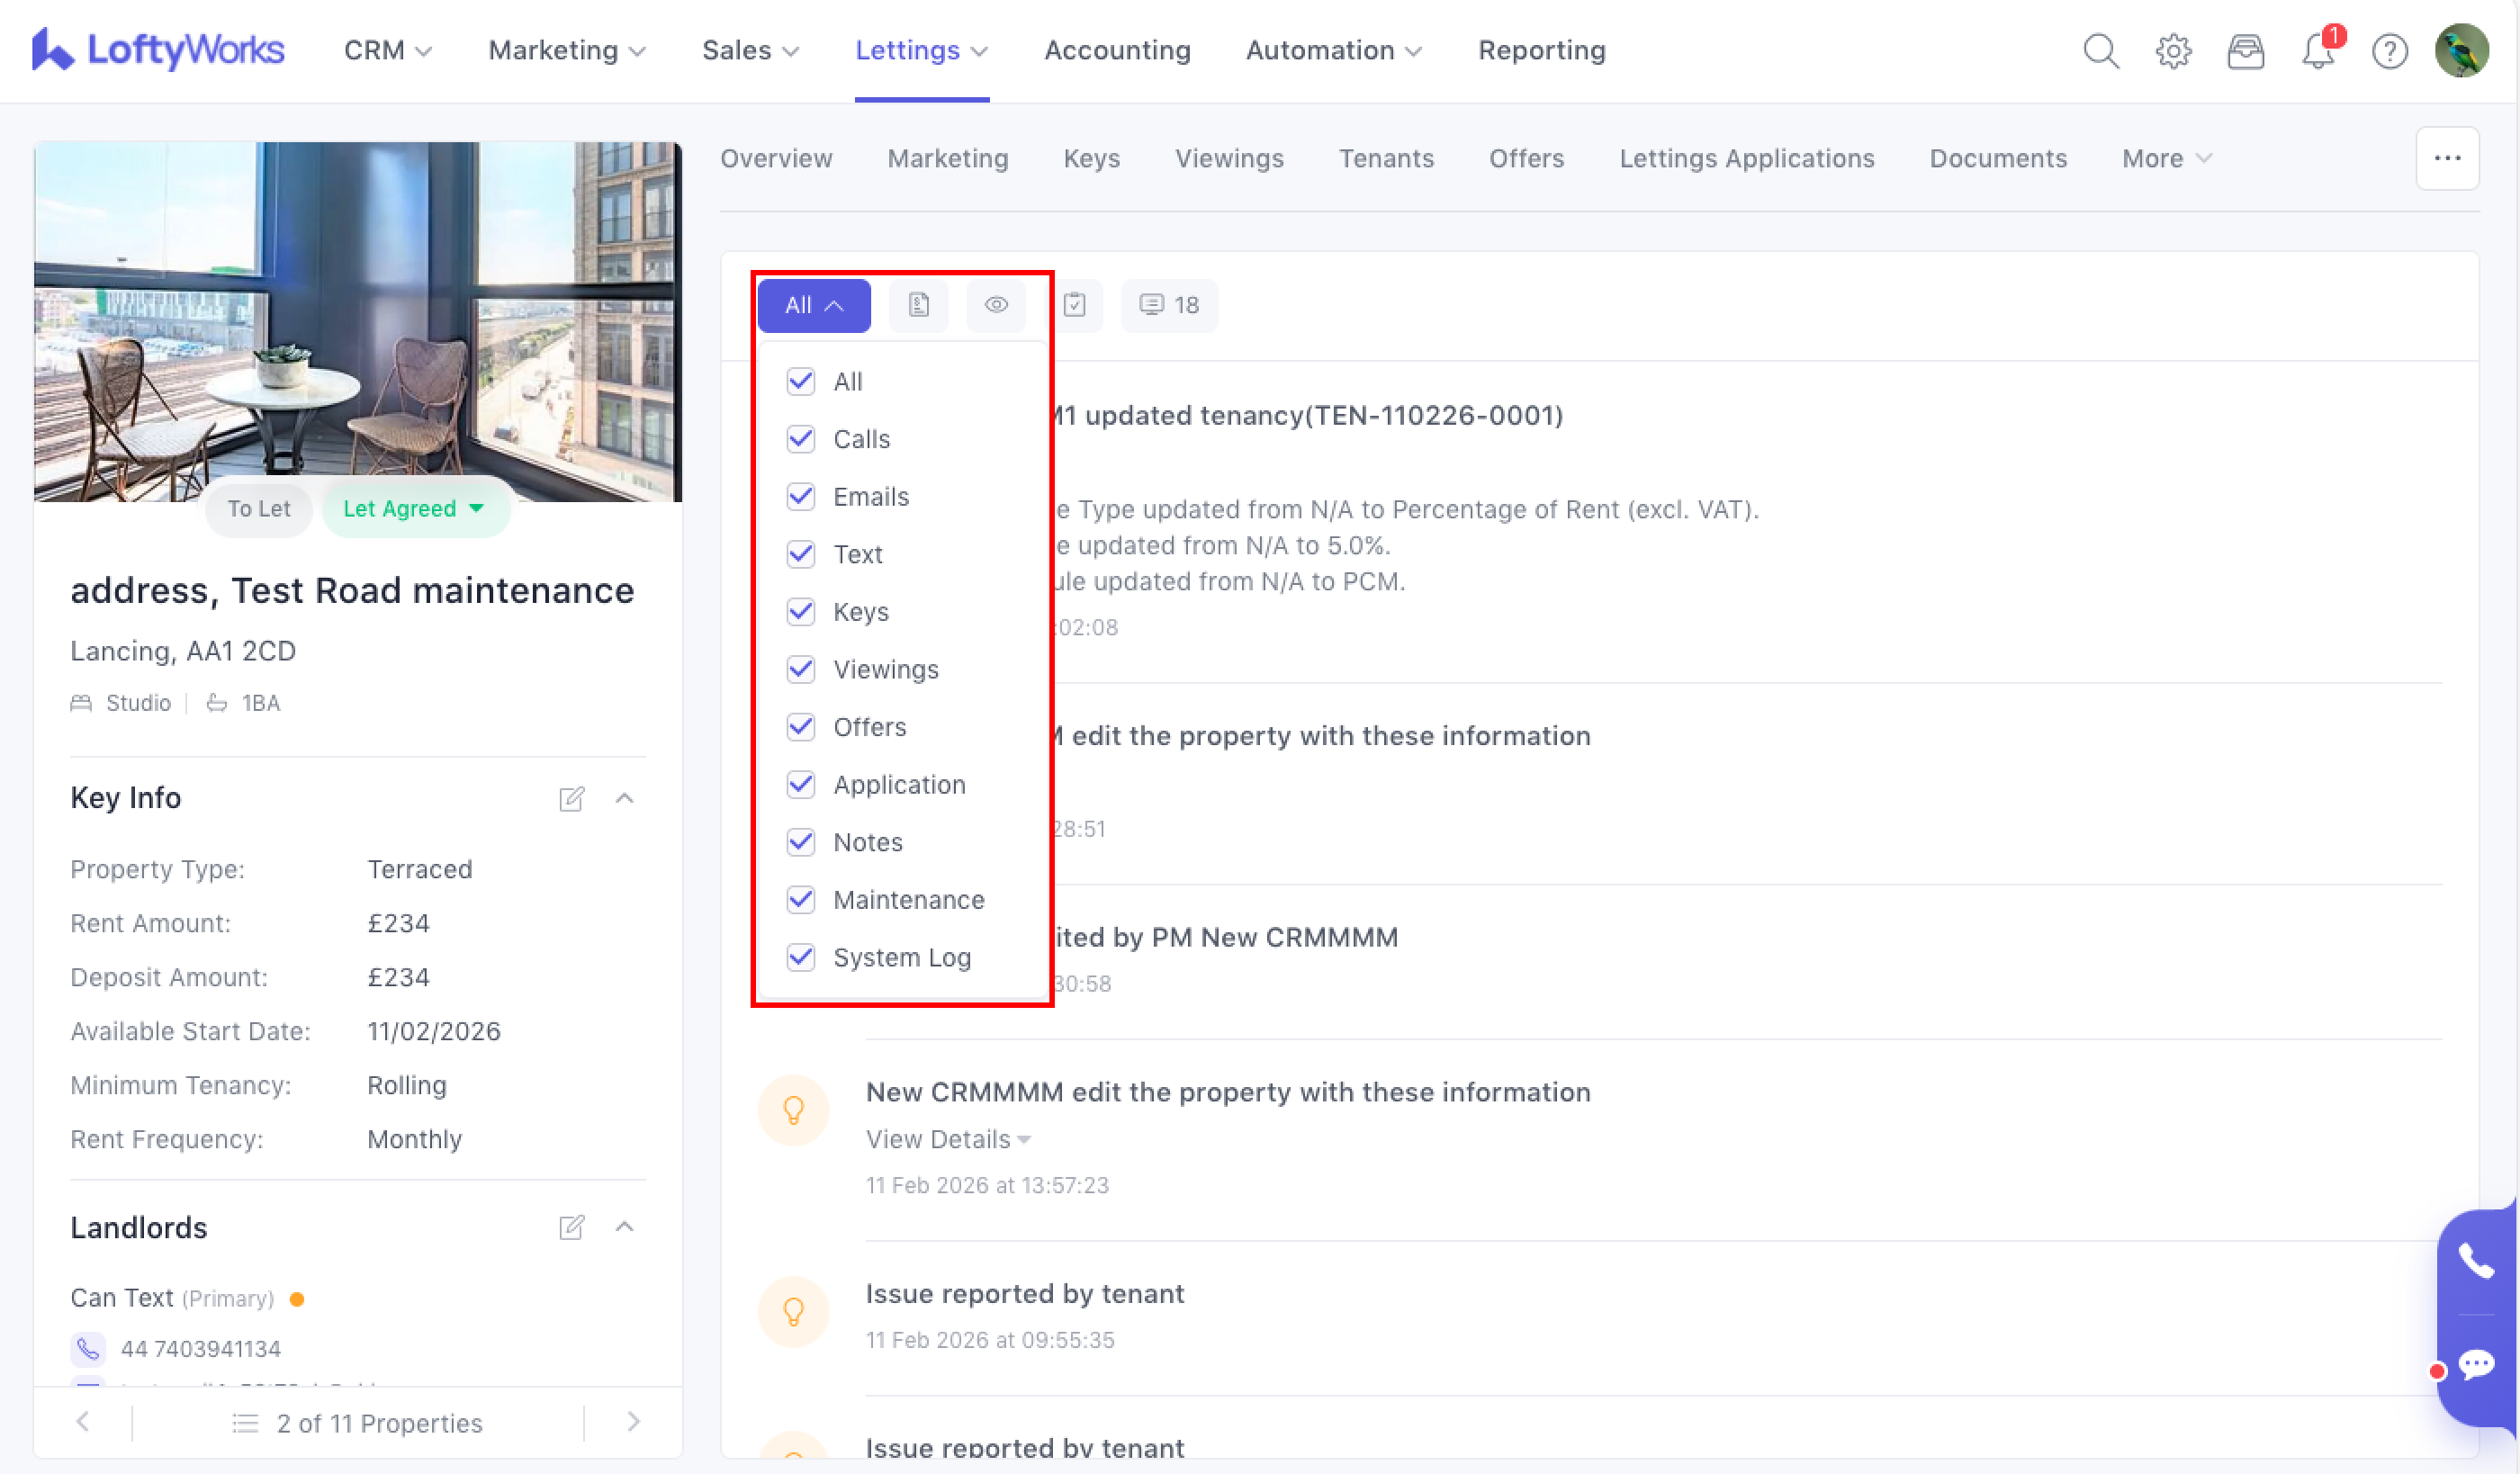Open settings gear in header
2520x1474 pixels.
tap(2173, 51)
